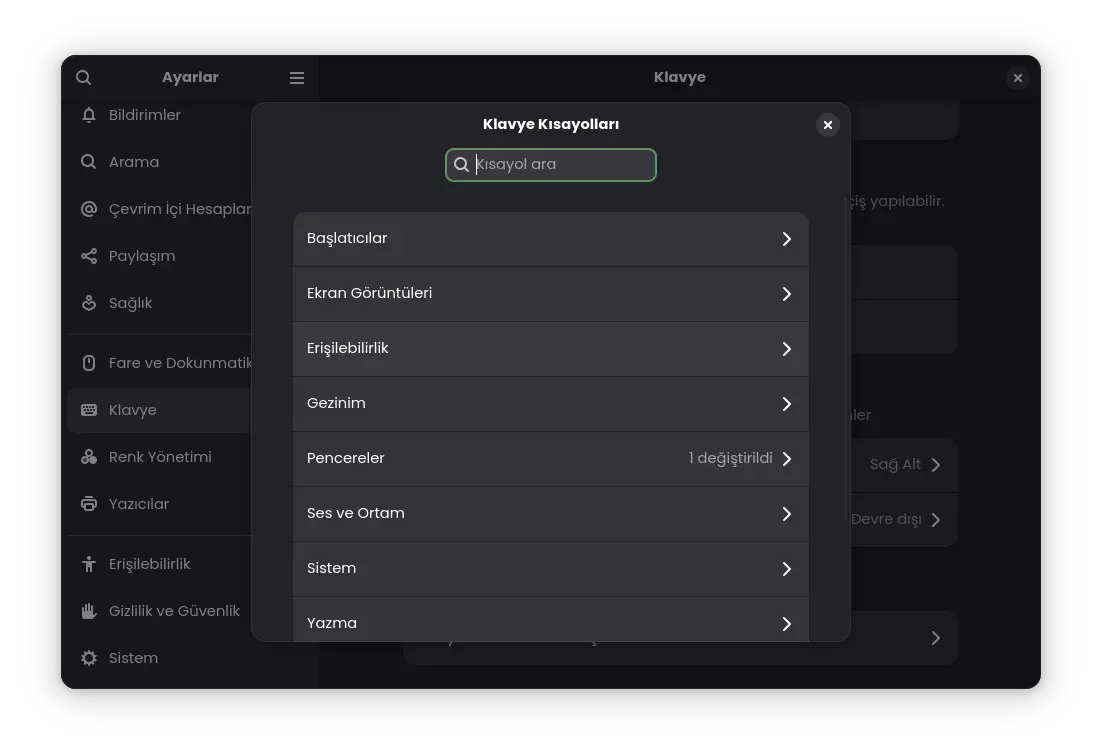Image resolution: width=1102 pixels, height=756 pixels.
Task: Expand Erişilebilirlik shortcuts in the dialog
Action: [551, 348]
